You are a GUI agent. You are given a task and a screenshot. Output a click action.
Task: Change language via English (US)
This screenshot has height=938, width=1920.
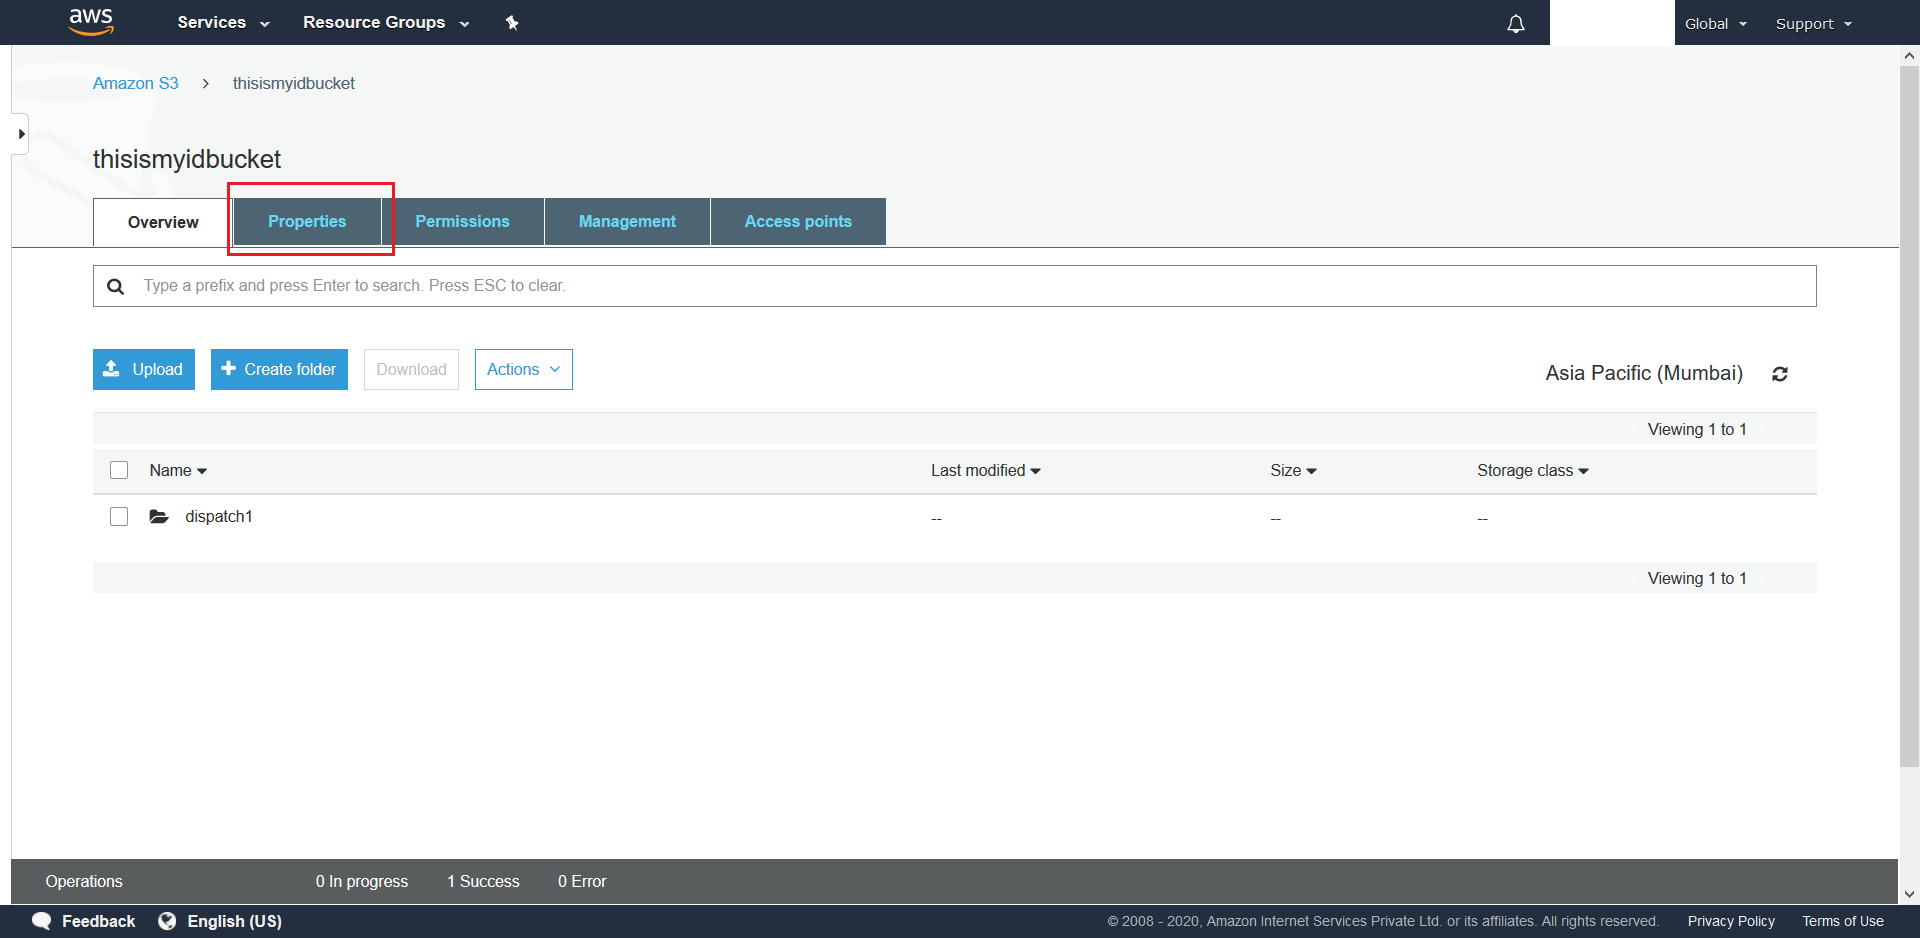tap(234, 921)
